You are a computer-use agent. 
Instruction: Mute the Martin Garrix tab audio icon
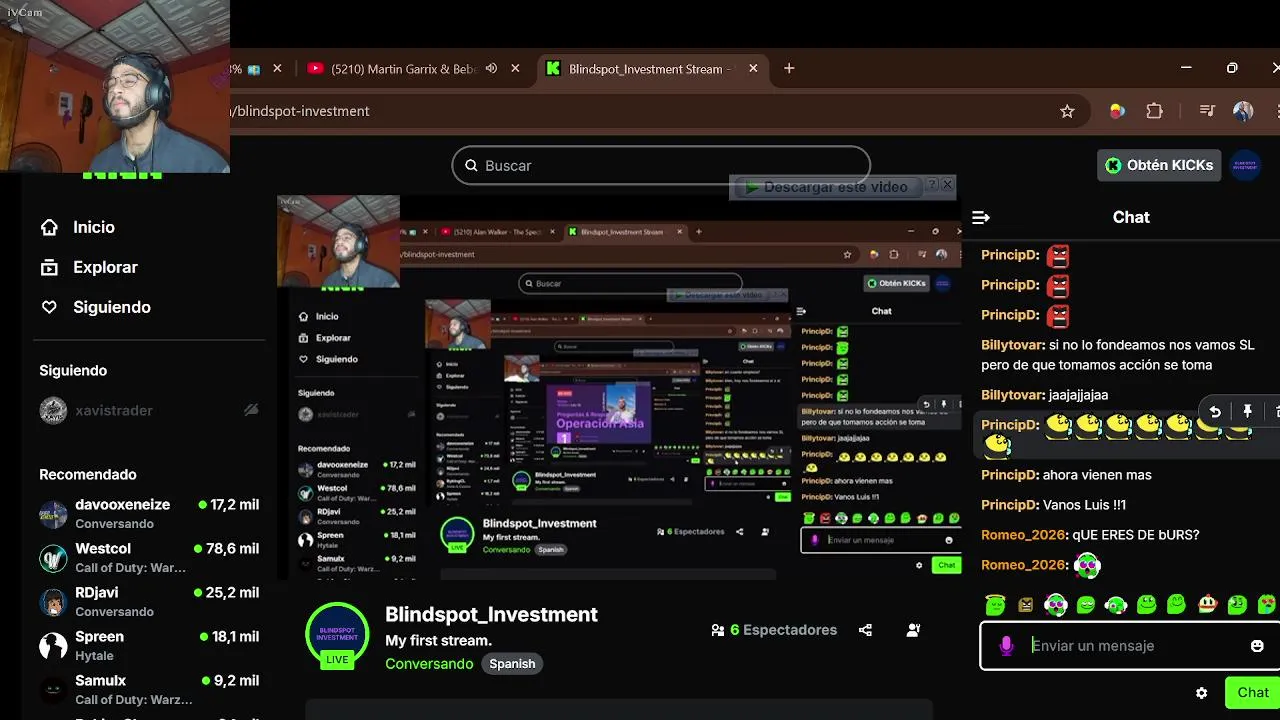[x=491, y=69]
